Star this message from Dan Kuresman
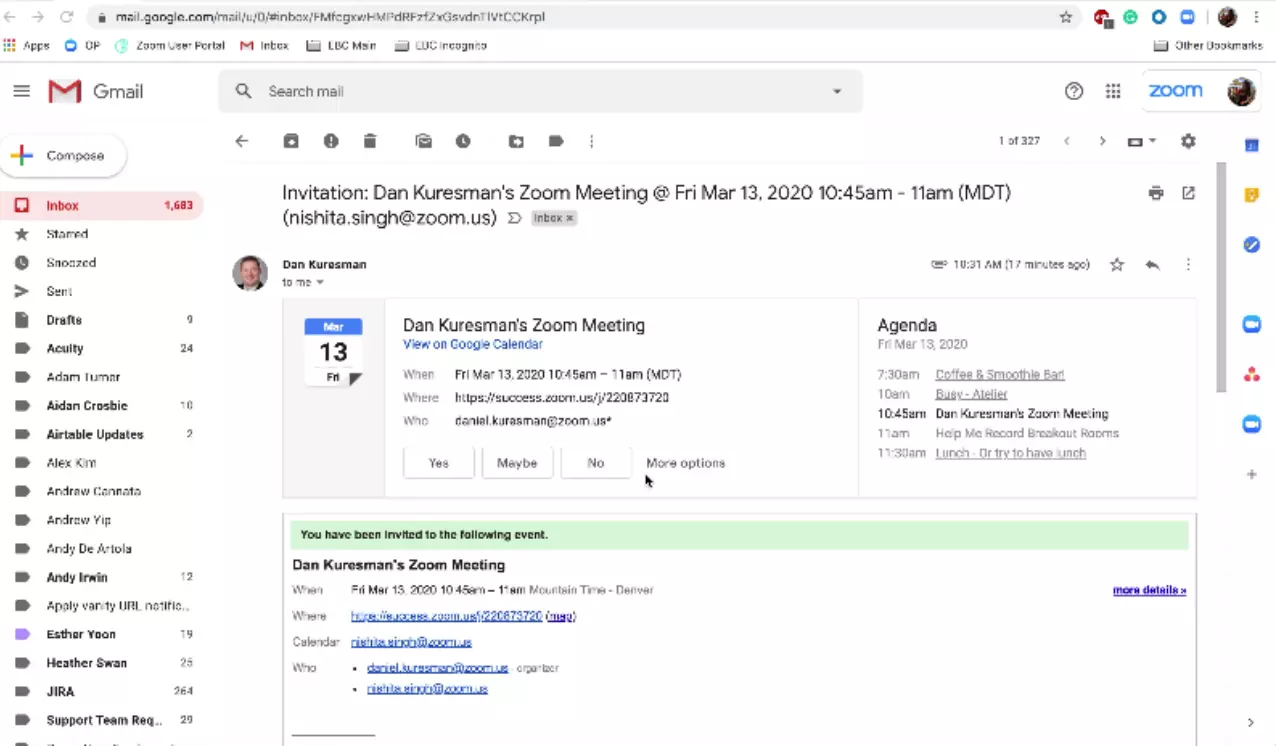 (1117, 265)
